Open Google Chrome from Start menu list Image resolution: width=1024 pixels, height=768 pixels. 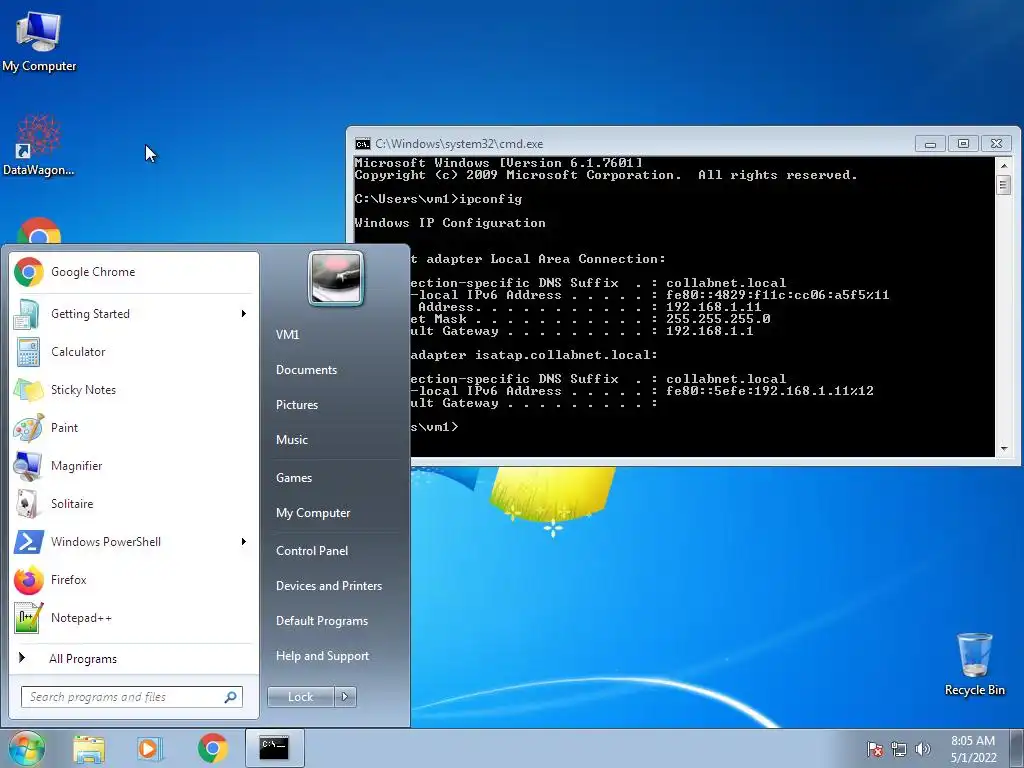pyautogui.click(x=134, y=272)
